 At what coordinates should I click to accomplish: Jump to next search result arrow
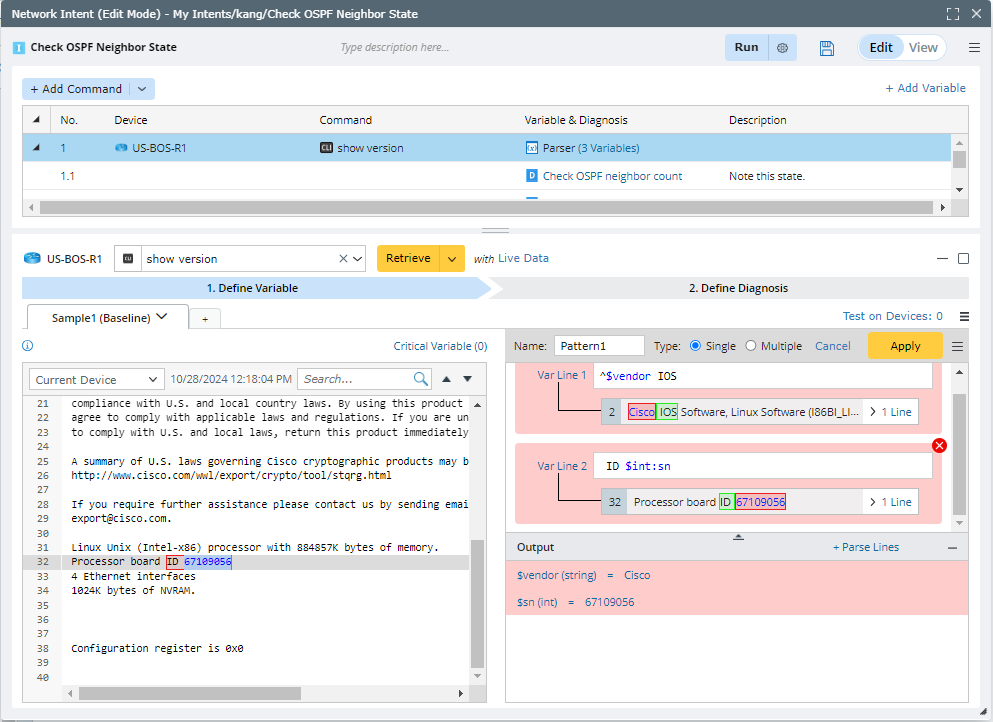(467, 379)
